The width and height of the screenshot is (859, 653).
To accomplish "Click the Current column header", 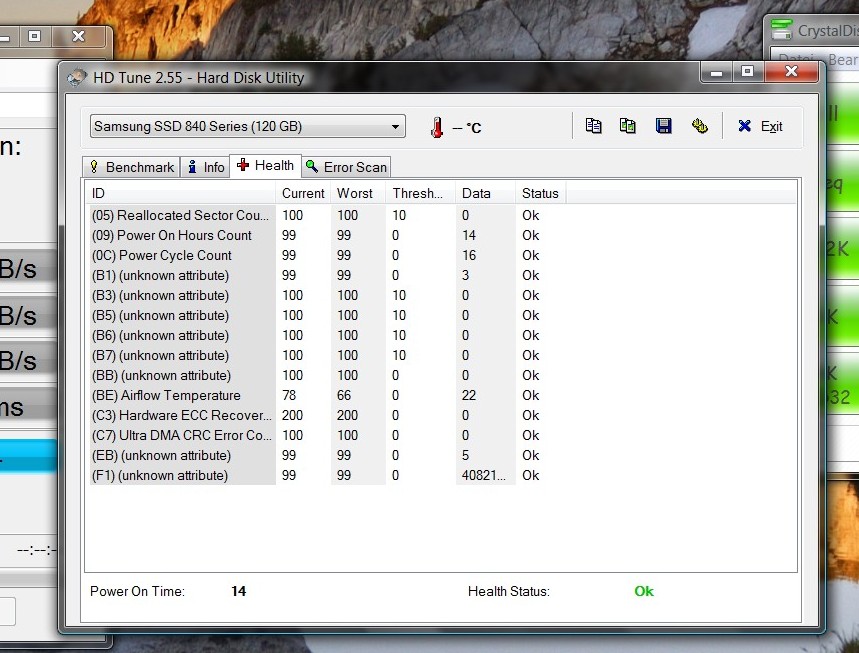I will [x=303, y=193].
